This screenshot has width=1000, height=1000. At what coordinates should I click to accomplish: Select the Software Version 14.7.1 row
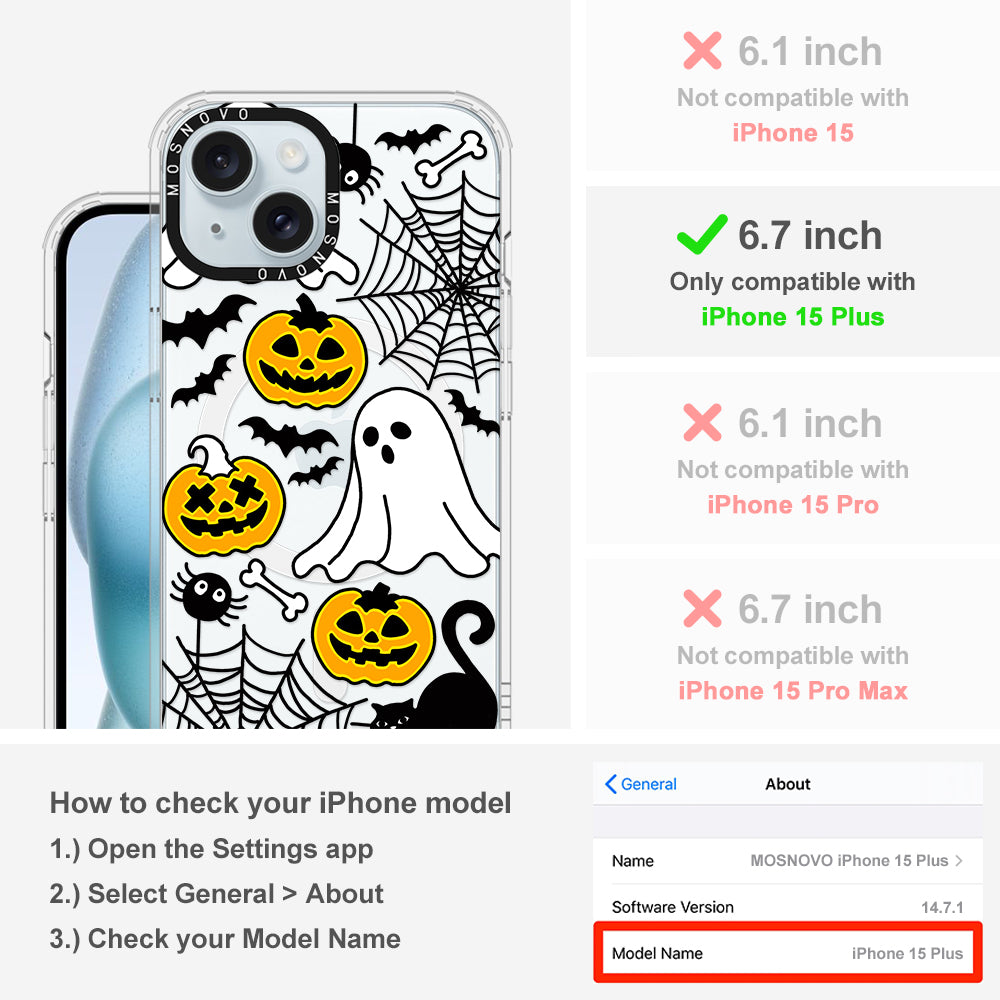(788, 907)
